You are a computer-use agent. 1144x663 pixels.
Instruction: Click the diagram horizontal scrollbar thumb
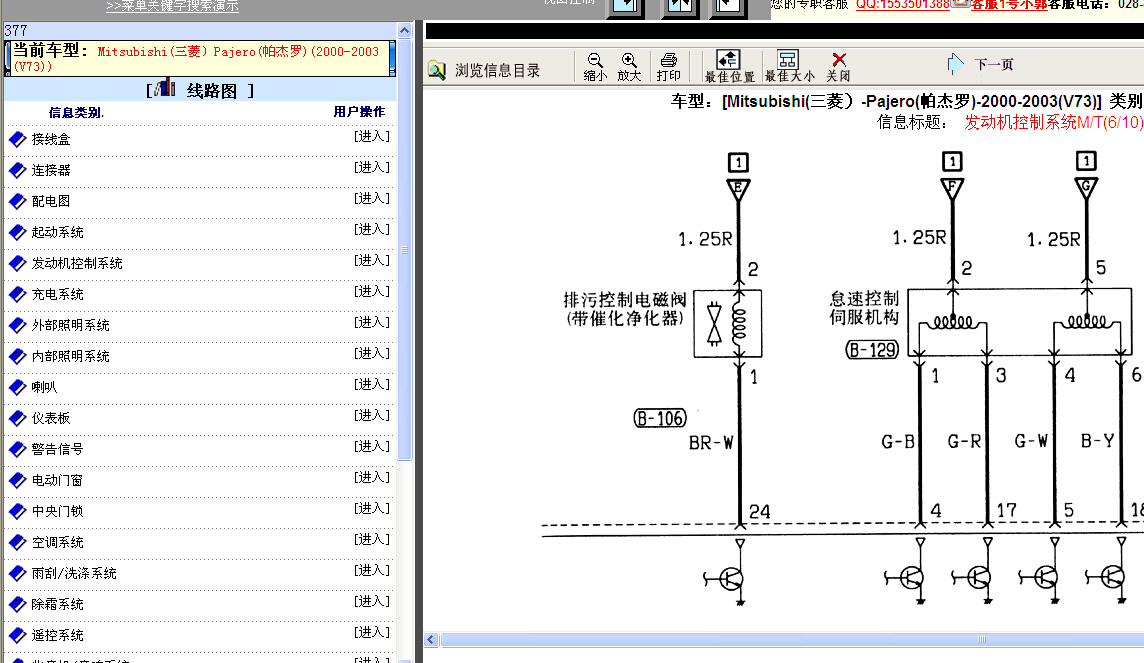(794, 640)
